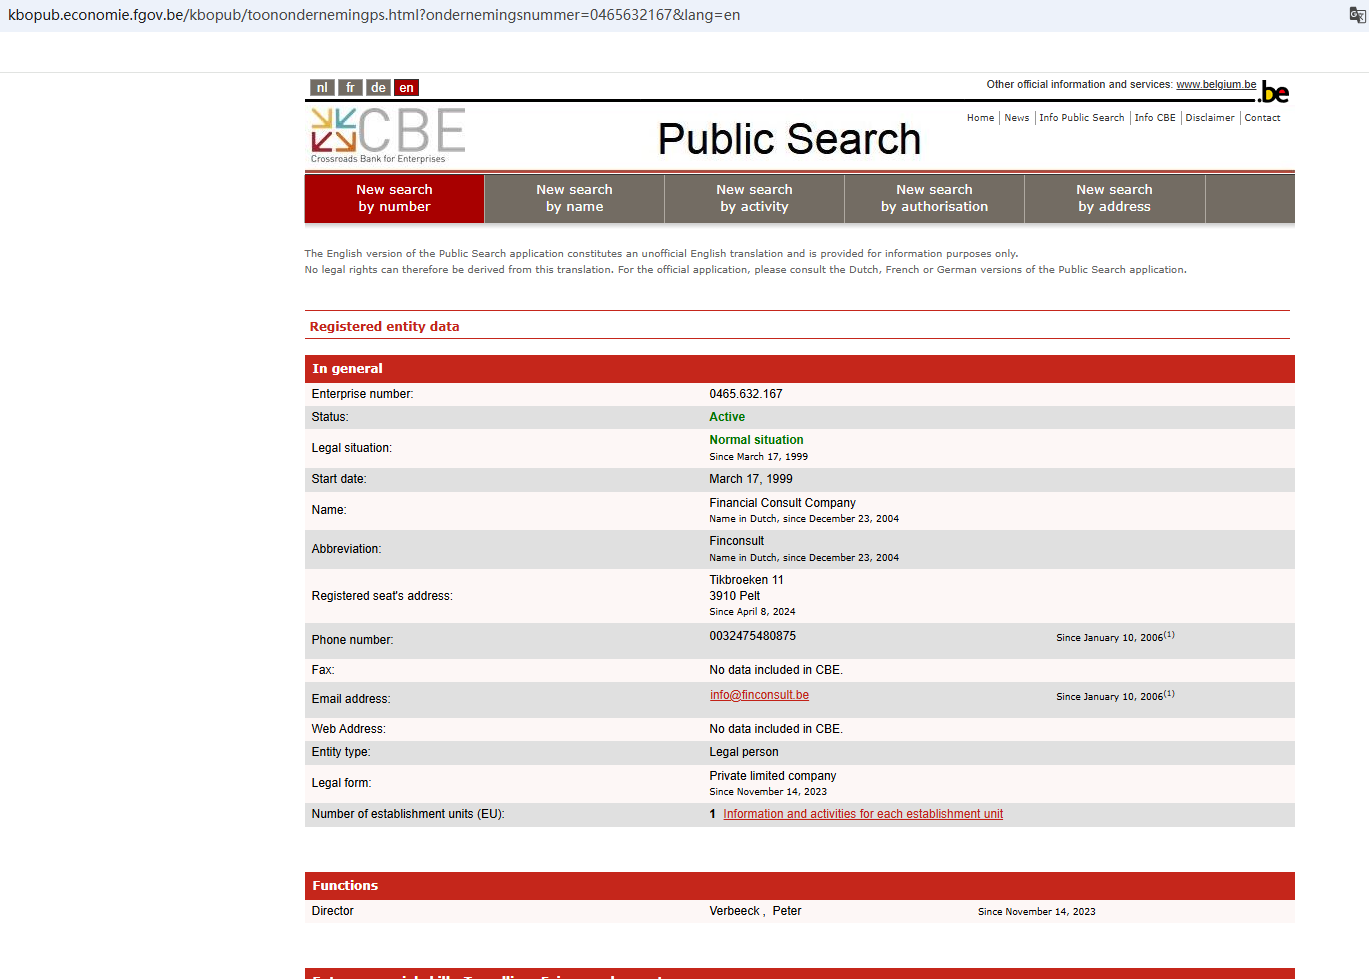This screenshot has height=979, width=1369.
Task: Click the In general section header
Action: click(800, 369)
